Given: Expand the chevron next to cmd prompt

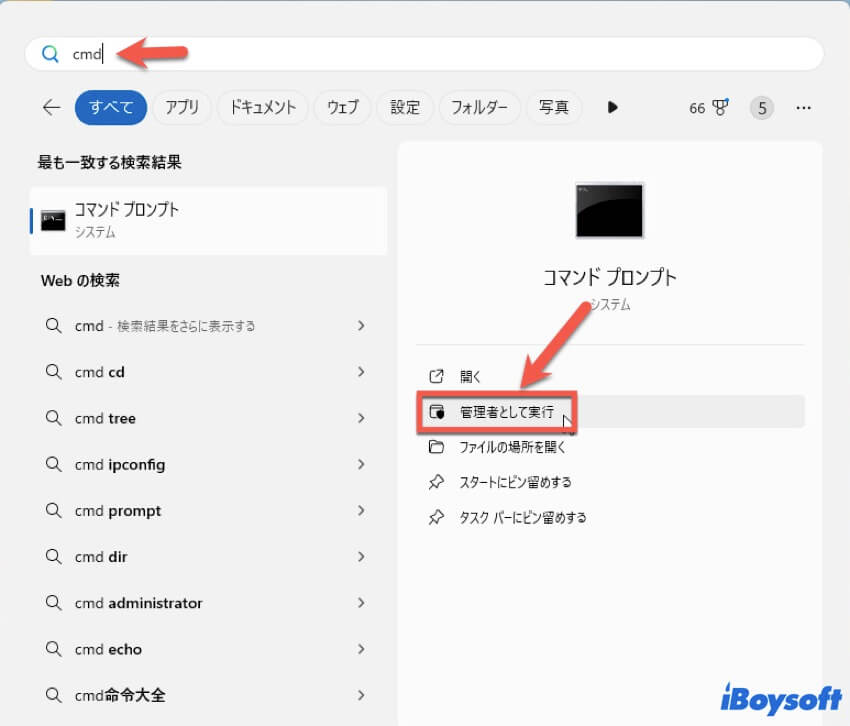Looking at the screenshot, I should click(x=361, y=511).
